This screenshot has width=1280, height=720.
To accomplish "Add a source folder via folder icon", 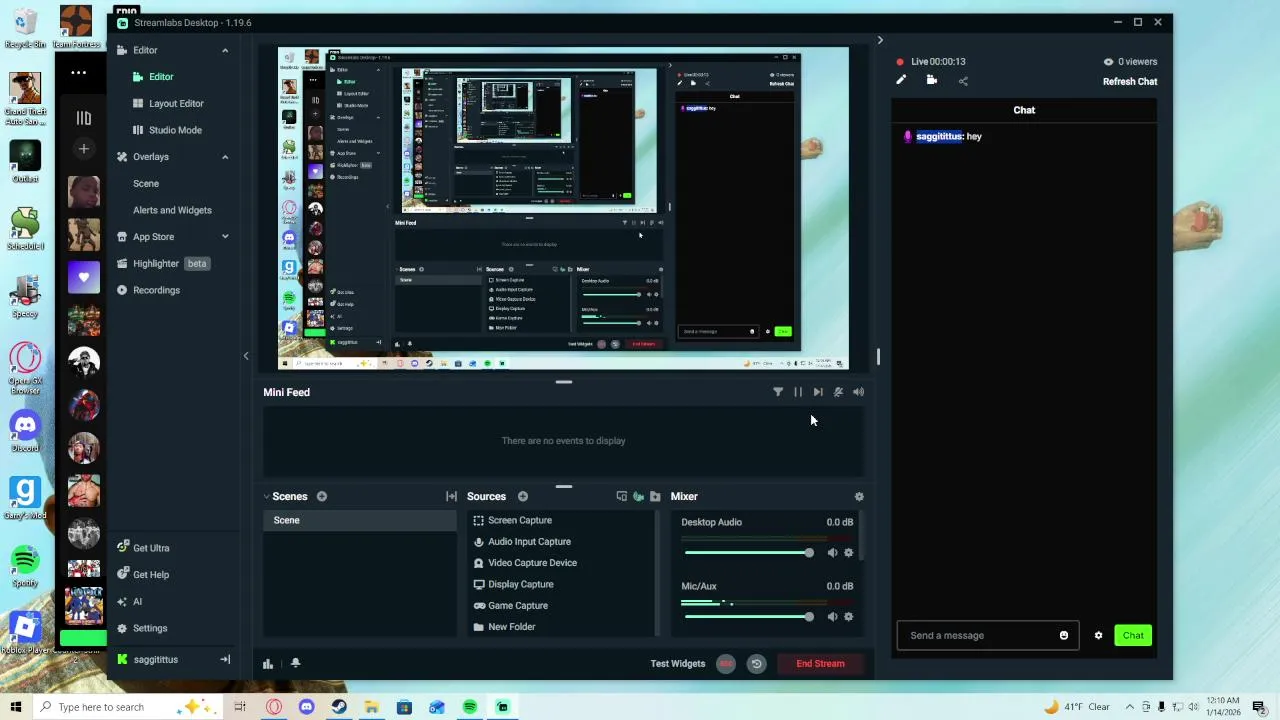I will (655, 496).
